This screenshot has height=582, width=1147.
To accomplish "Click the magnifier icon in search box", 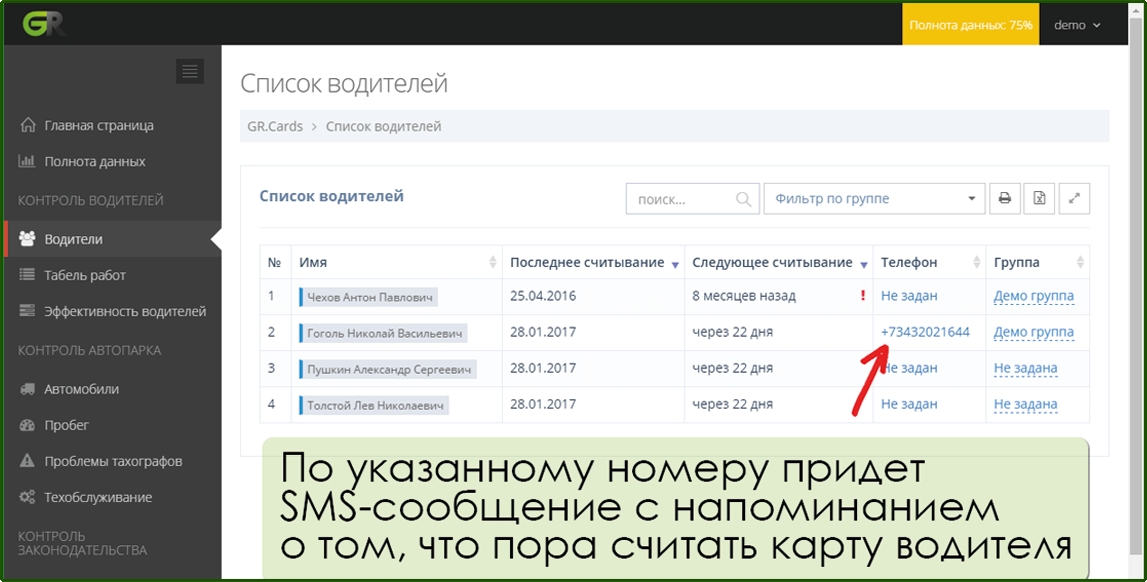I will (x=743, y=199).
